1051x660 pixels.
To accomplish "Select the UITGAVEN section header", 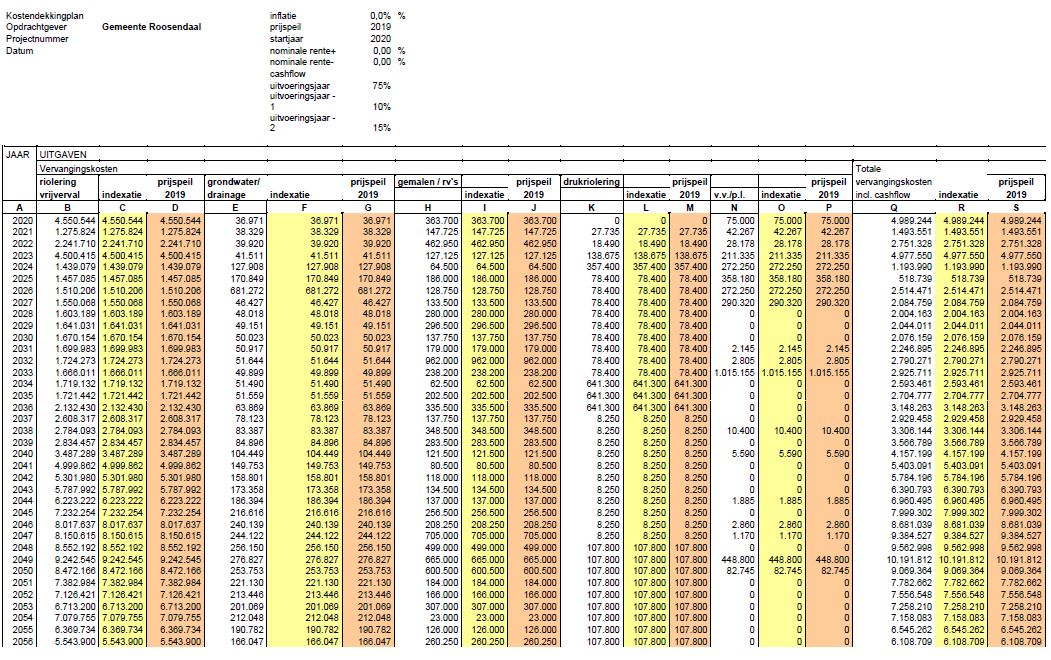I will (62, 155).
